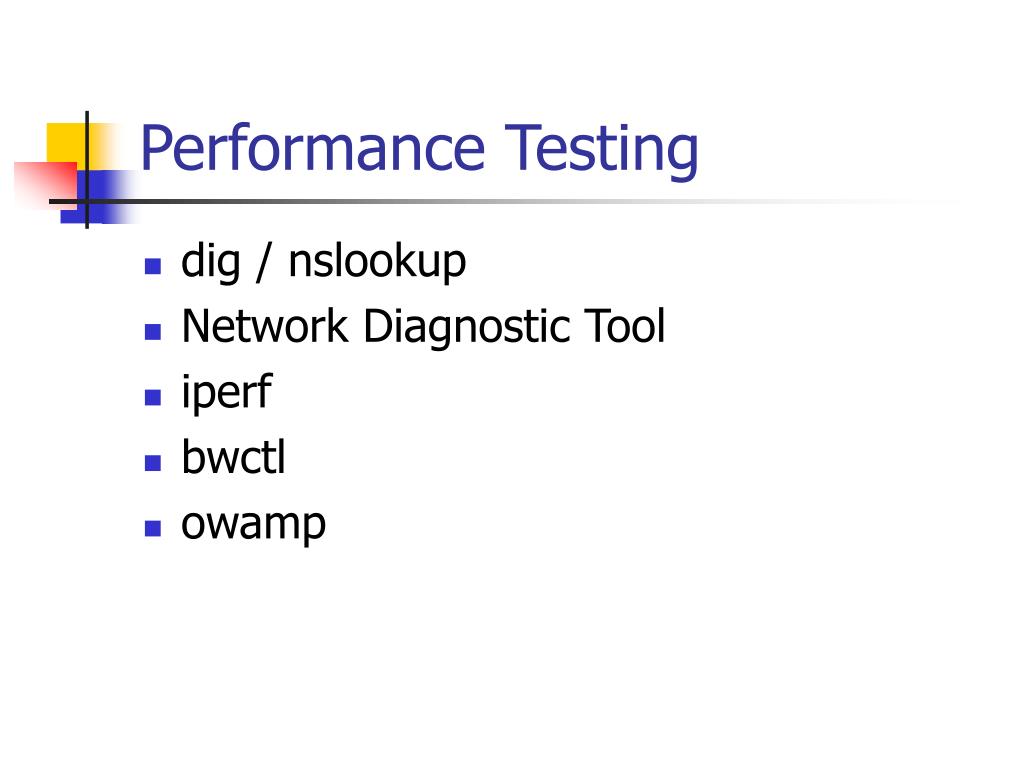The height and width of the screenshot is (768, 1024).
Task: Select the owamp list item text
Action: pos(253,525)
